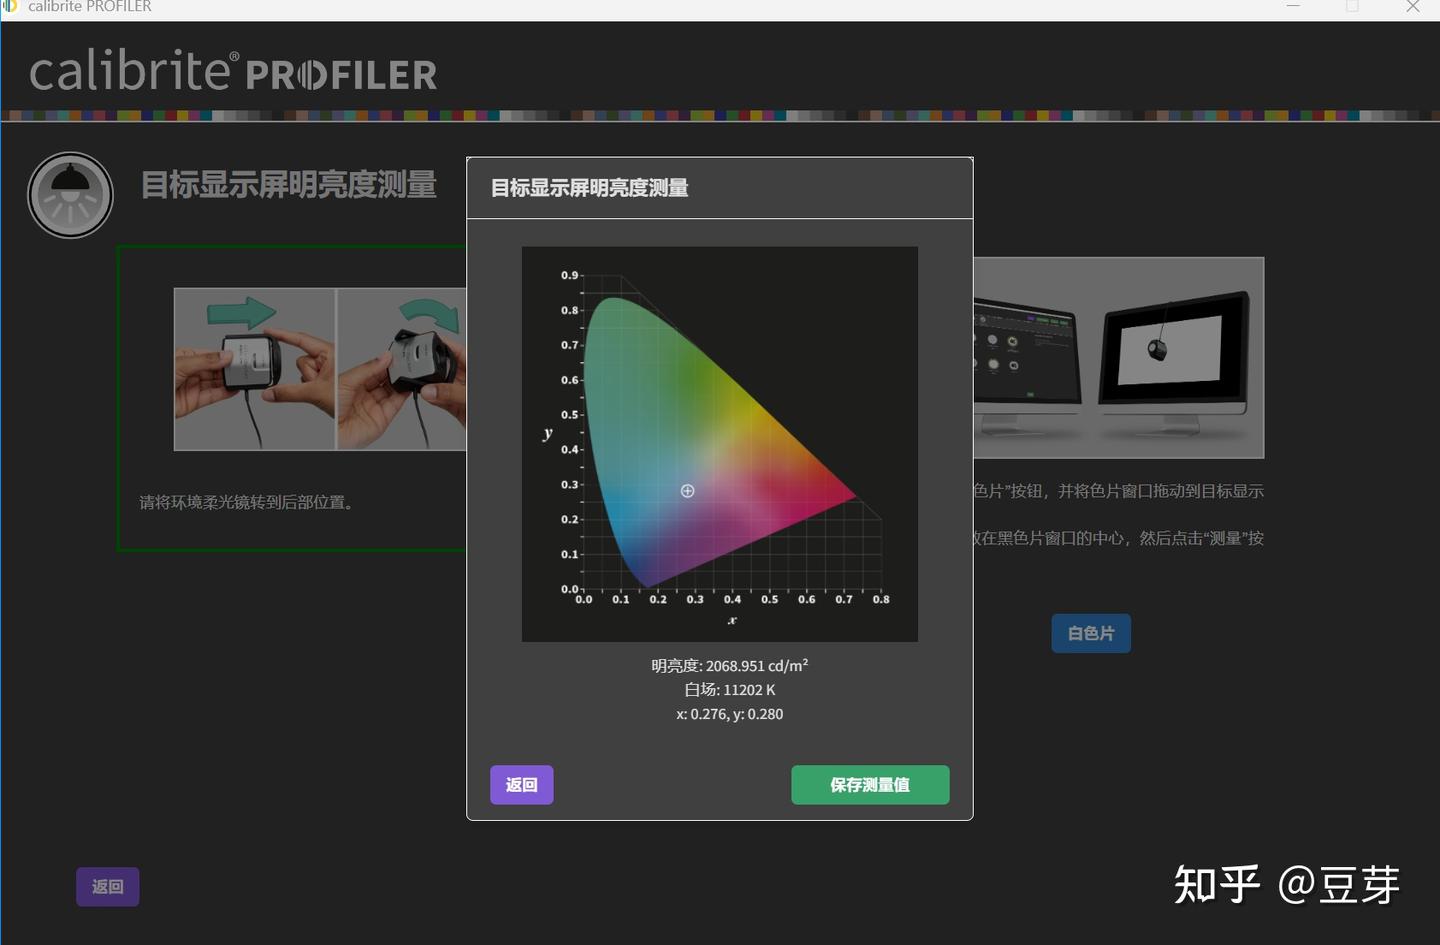Click the text 请将环境柔光镜转到后部位置。

[248, 502]
